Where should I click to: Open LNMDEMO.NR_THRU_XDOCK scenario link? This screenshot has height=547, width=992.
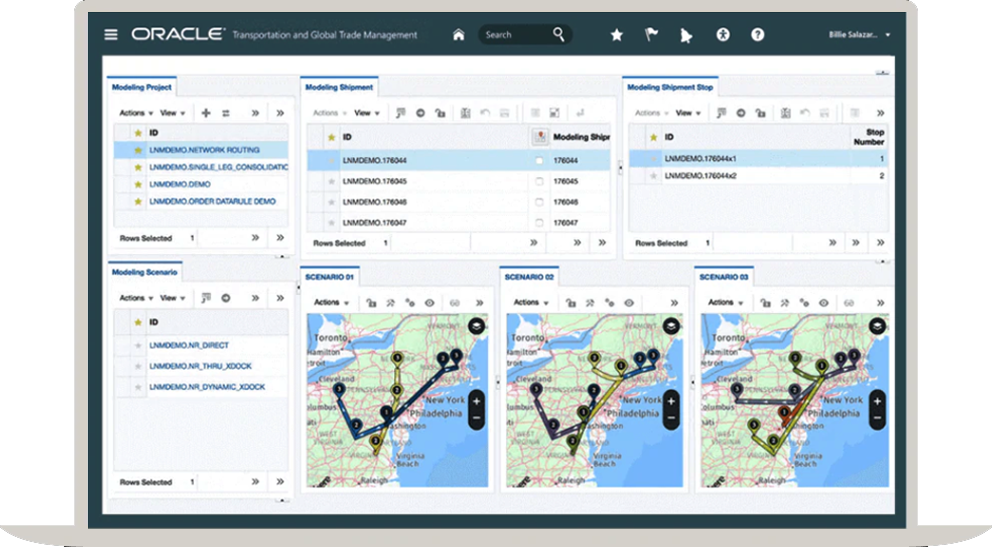coord(200,366)
